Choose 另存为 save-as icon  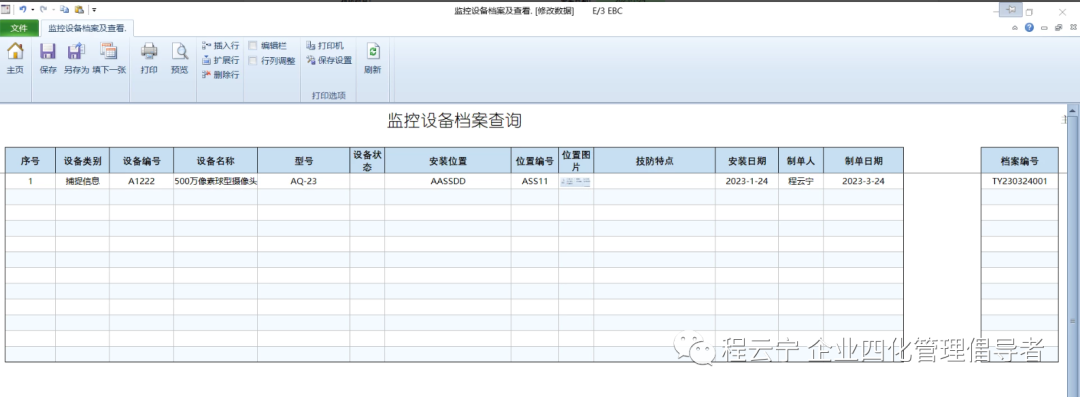(x=76, y=58)
